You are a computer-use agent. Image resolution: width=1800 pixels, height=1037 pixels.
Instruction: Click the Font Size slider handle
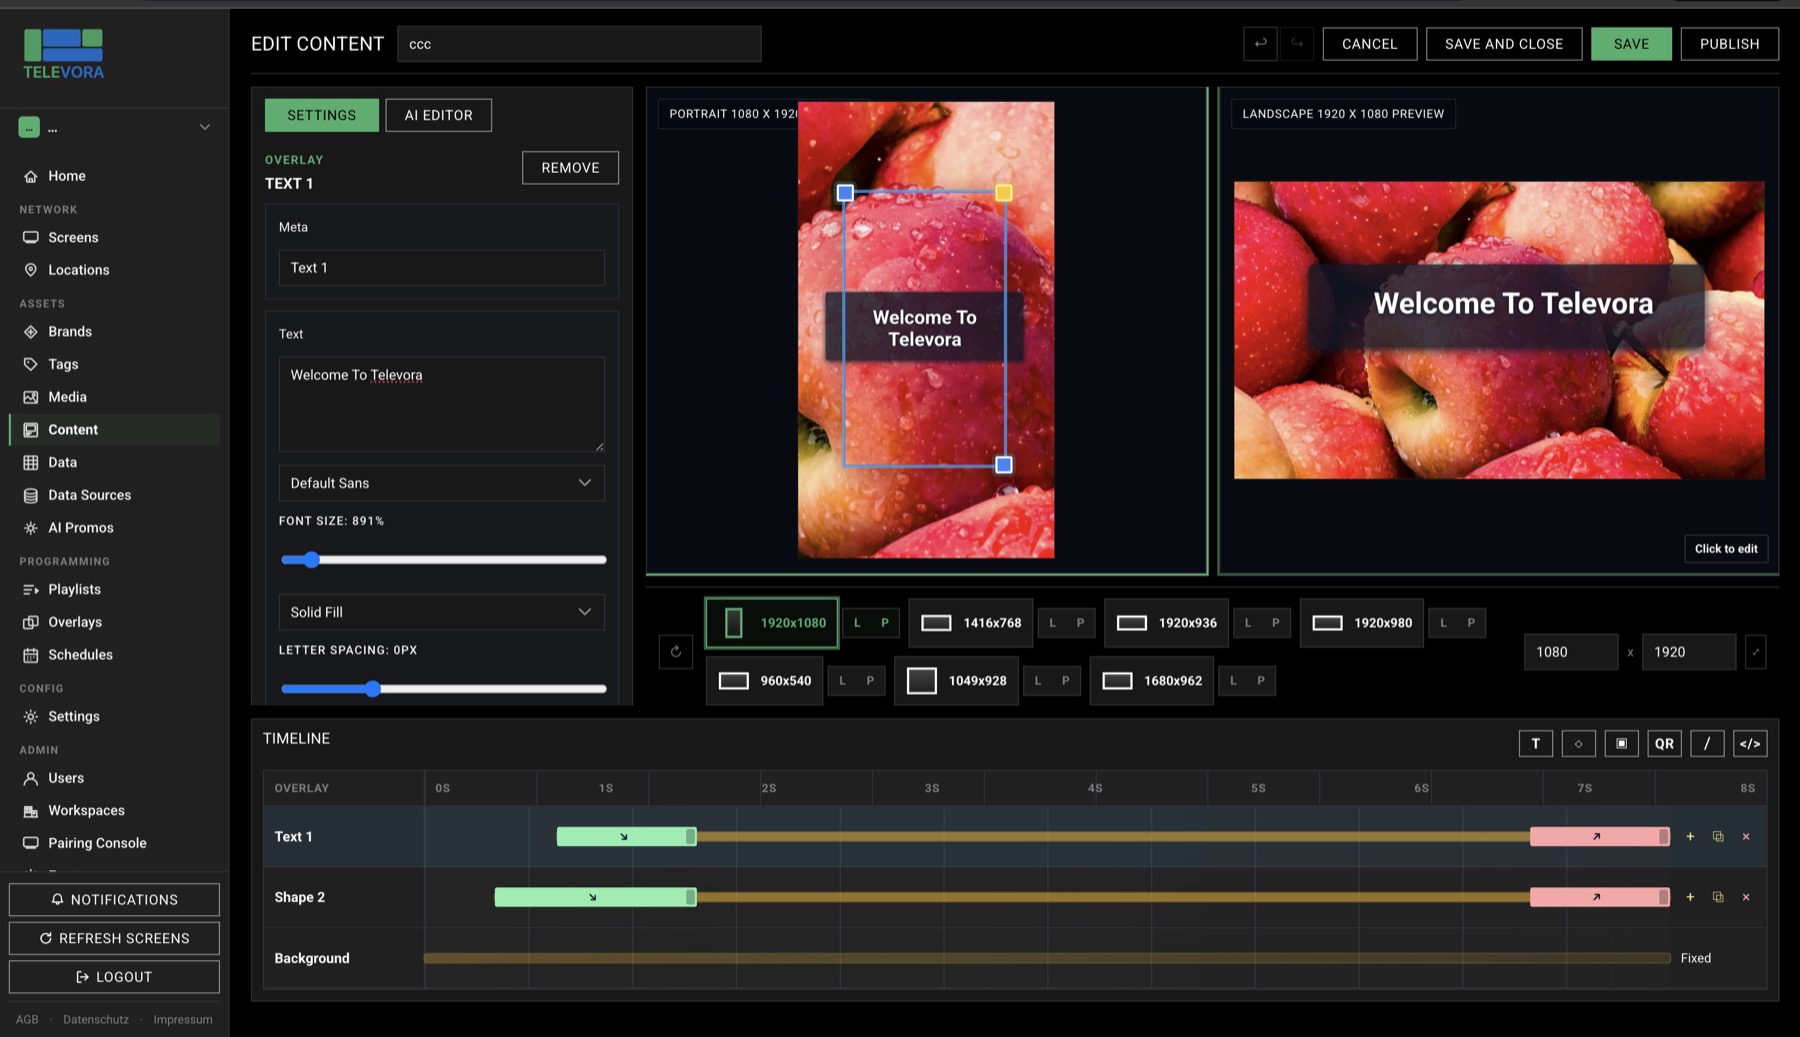[x=311, y=560]
